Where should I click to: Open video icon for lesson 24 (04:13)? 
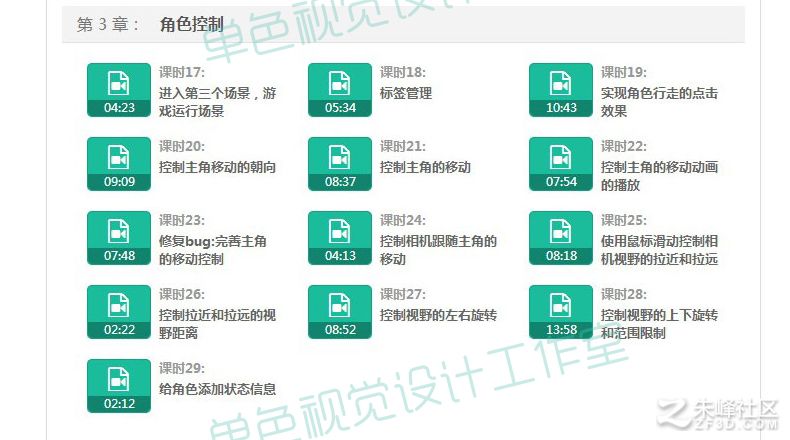(x=340, y=238)
